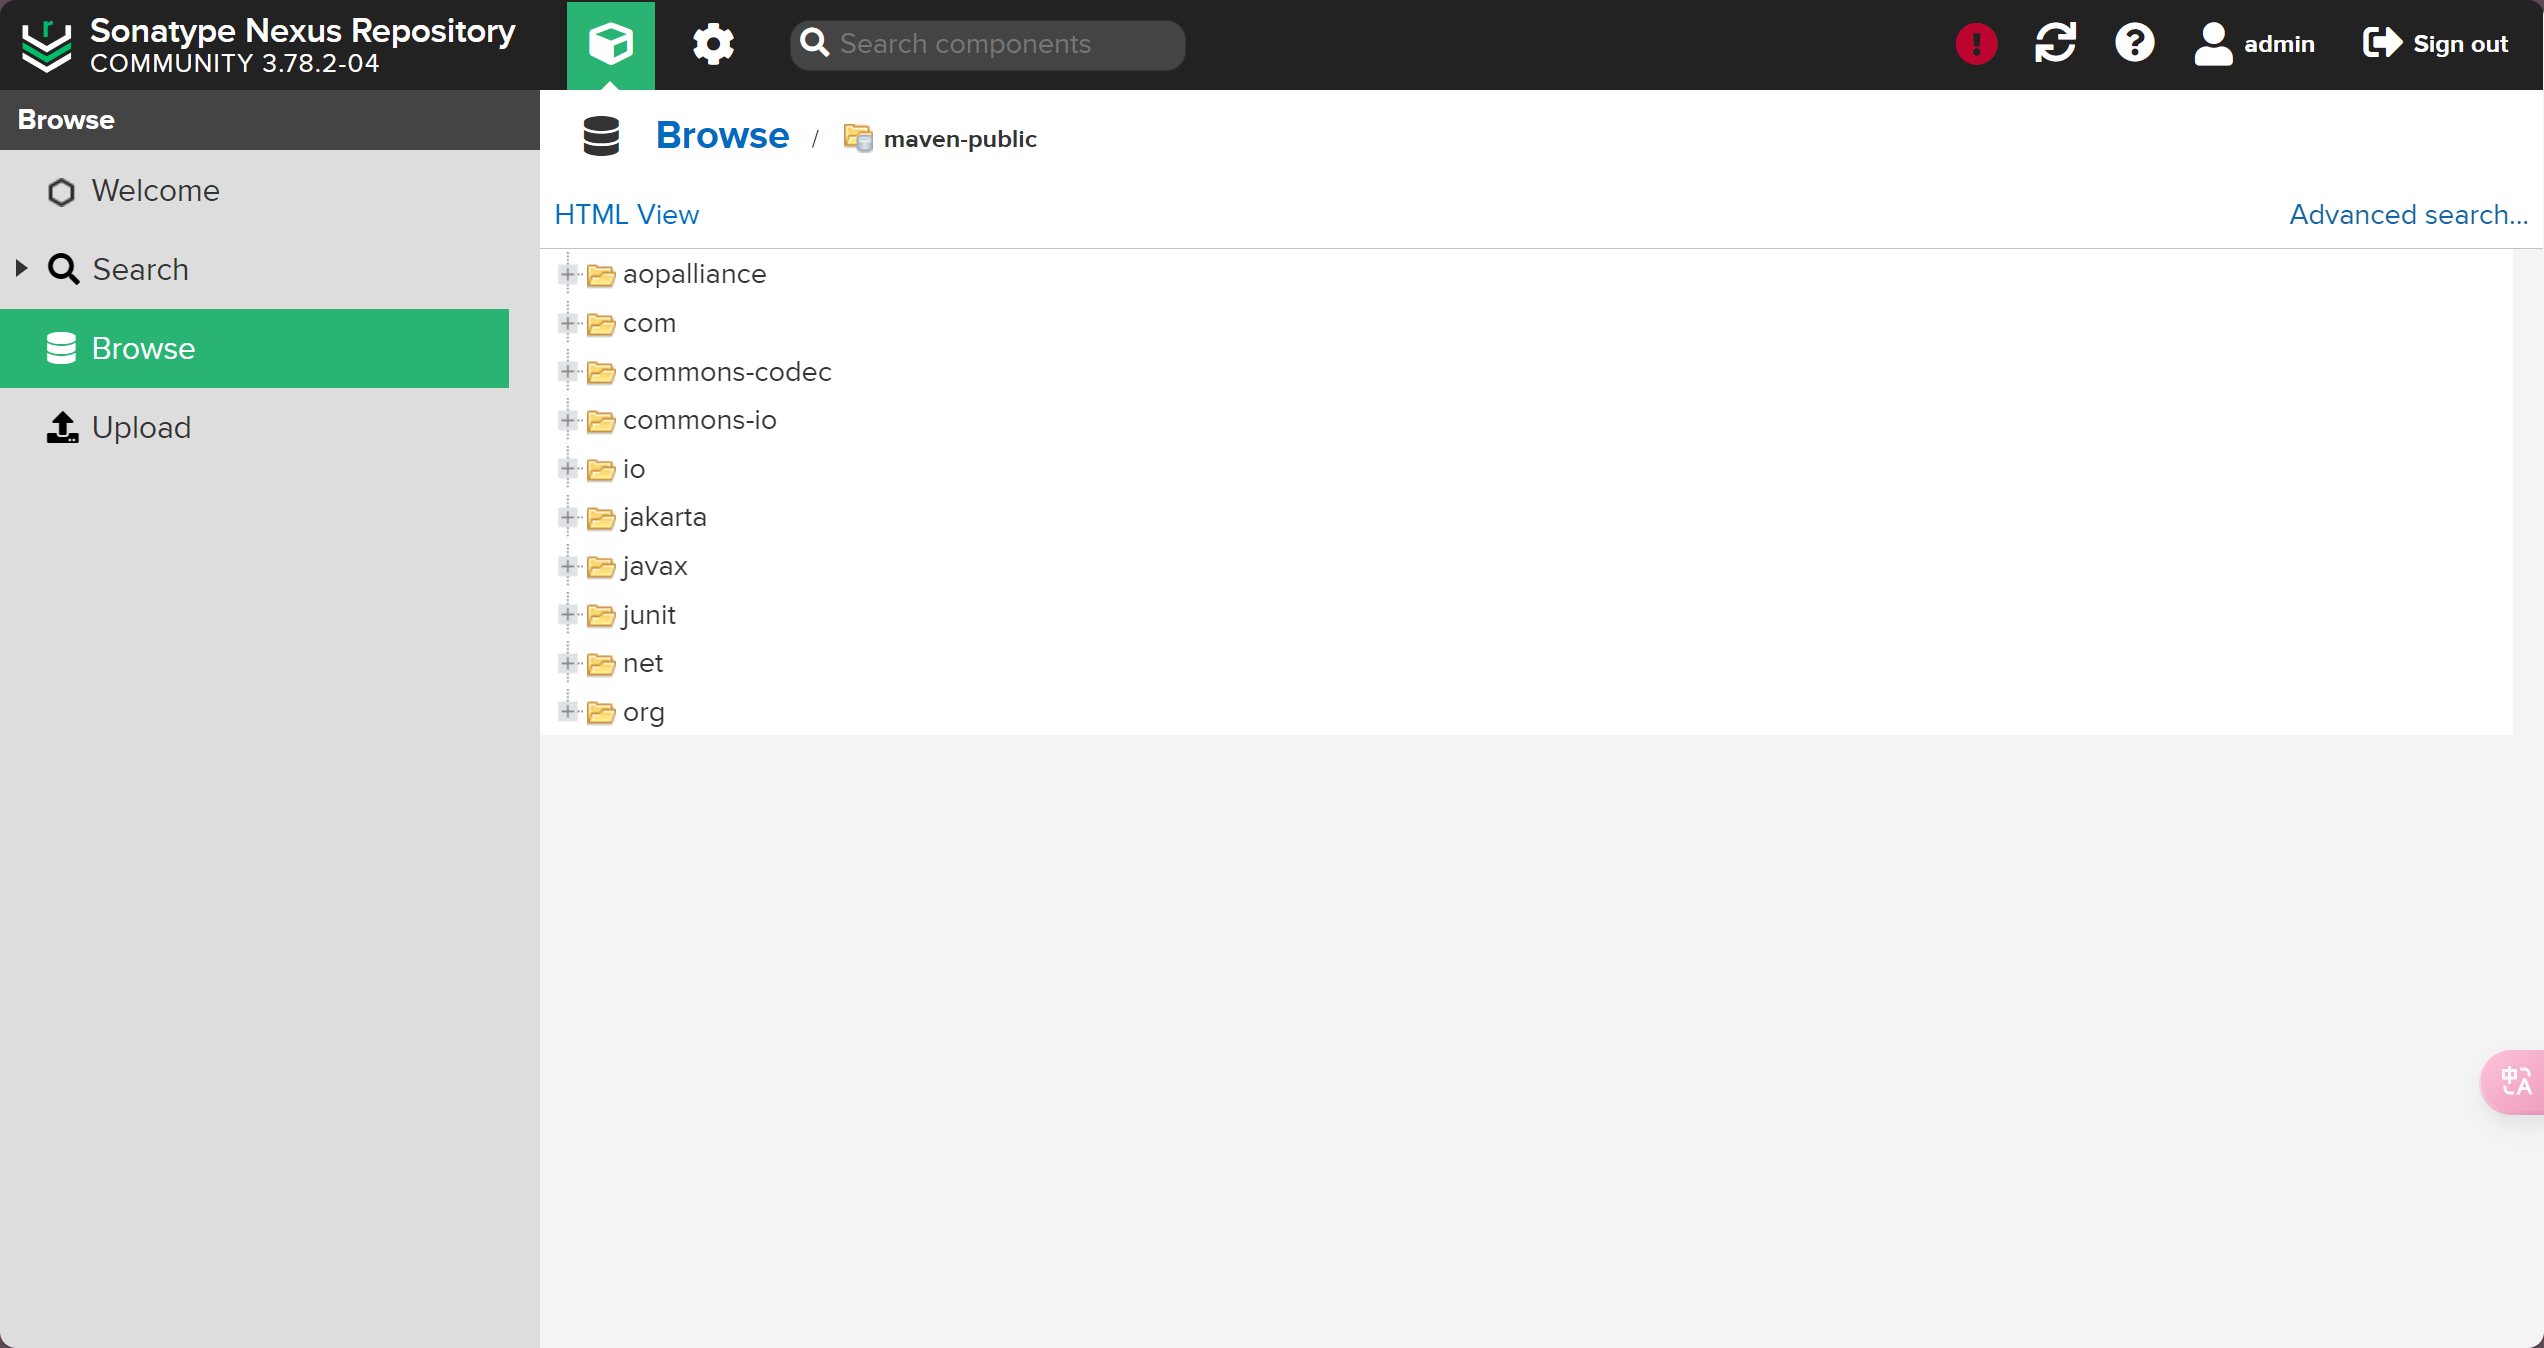Expand the Search sidebar arrow
2544x1348 pixels.
pos(21,268)
